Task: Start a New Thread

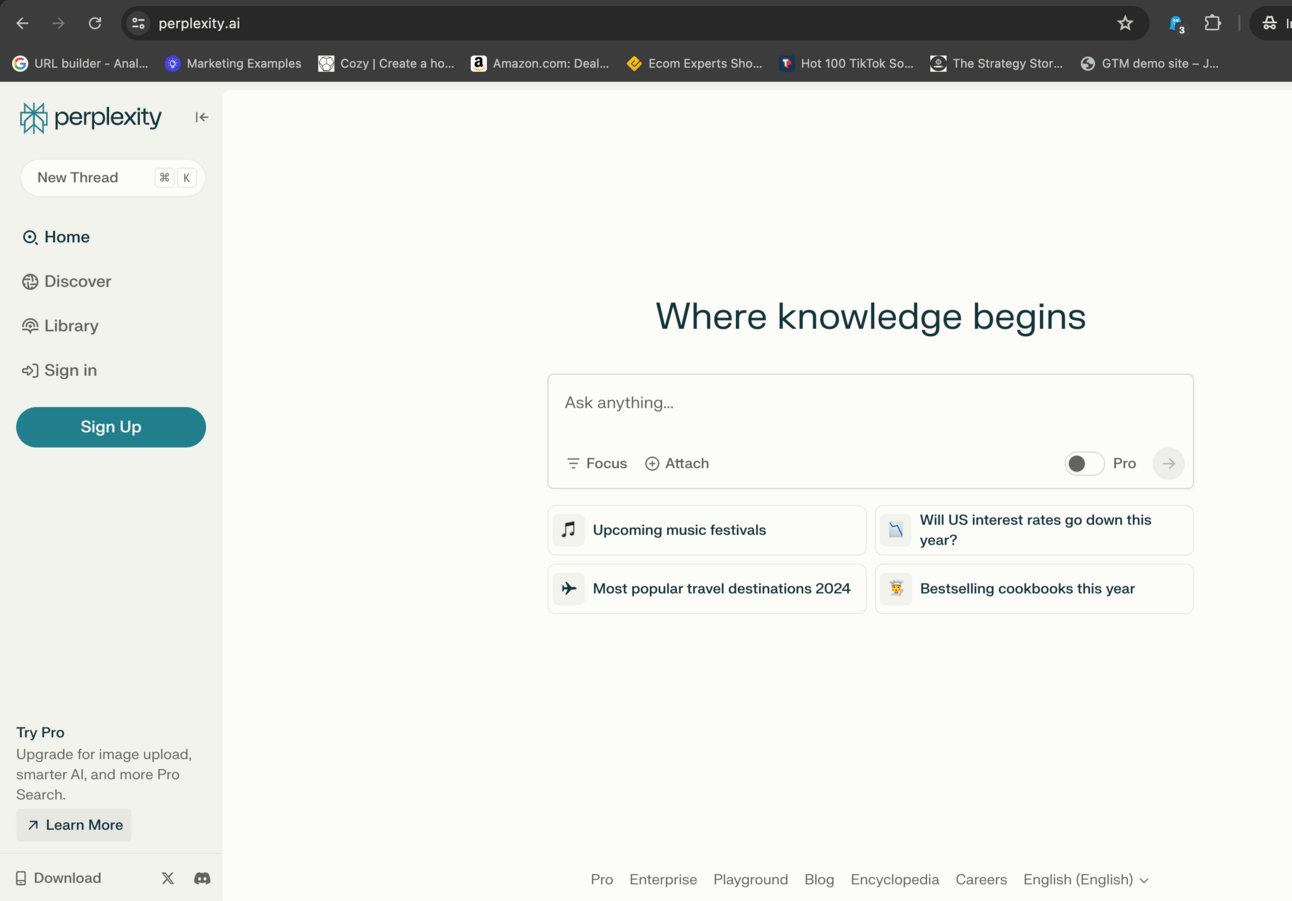Action: pyautogui.click(x=112, y=178)
